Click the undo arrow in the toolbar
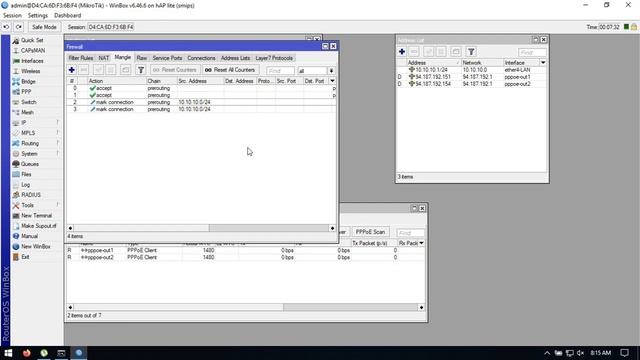 [6, 27]
